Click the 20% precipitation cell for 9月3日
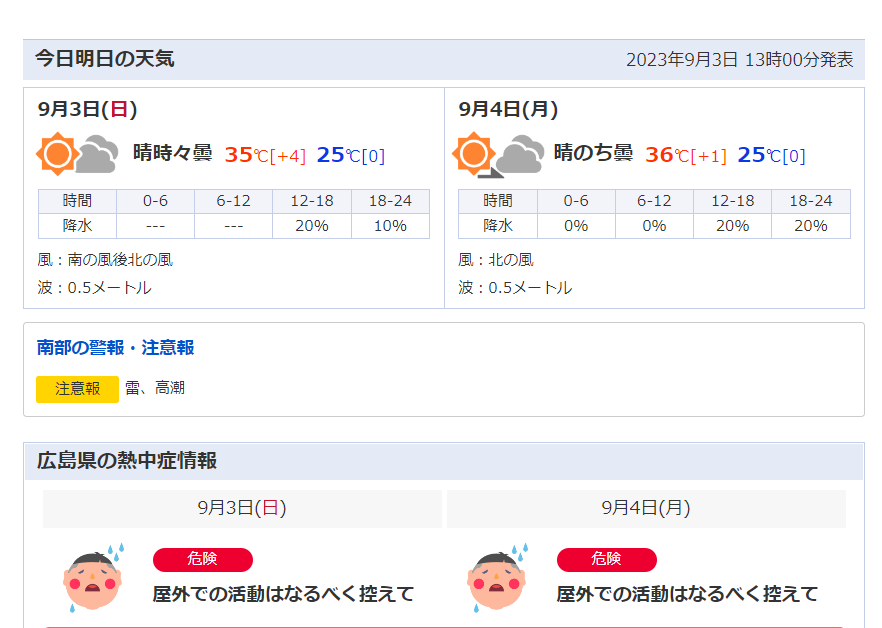 (312, 226)
